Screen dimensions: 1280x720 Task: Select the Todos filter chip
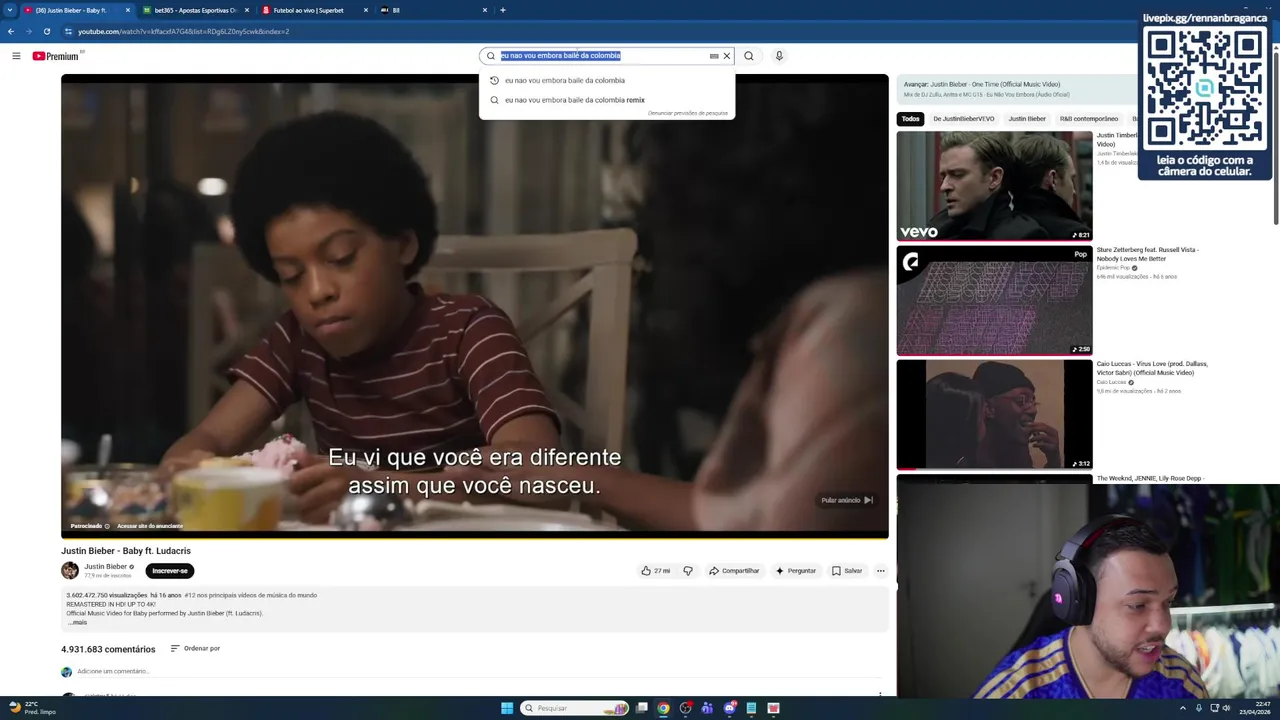[x=910, y=119]
